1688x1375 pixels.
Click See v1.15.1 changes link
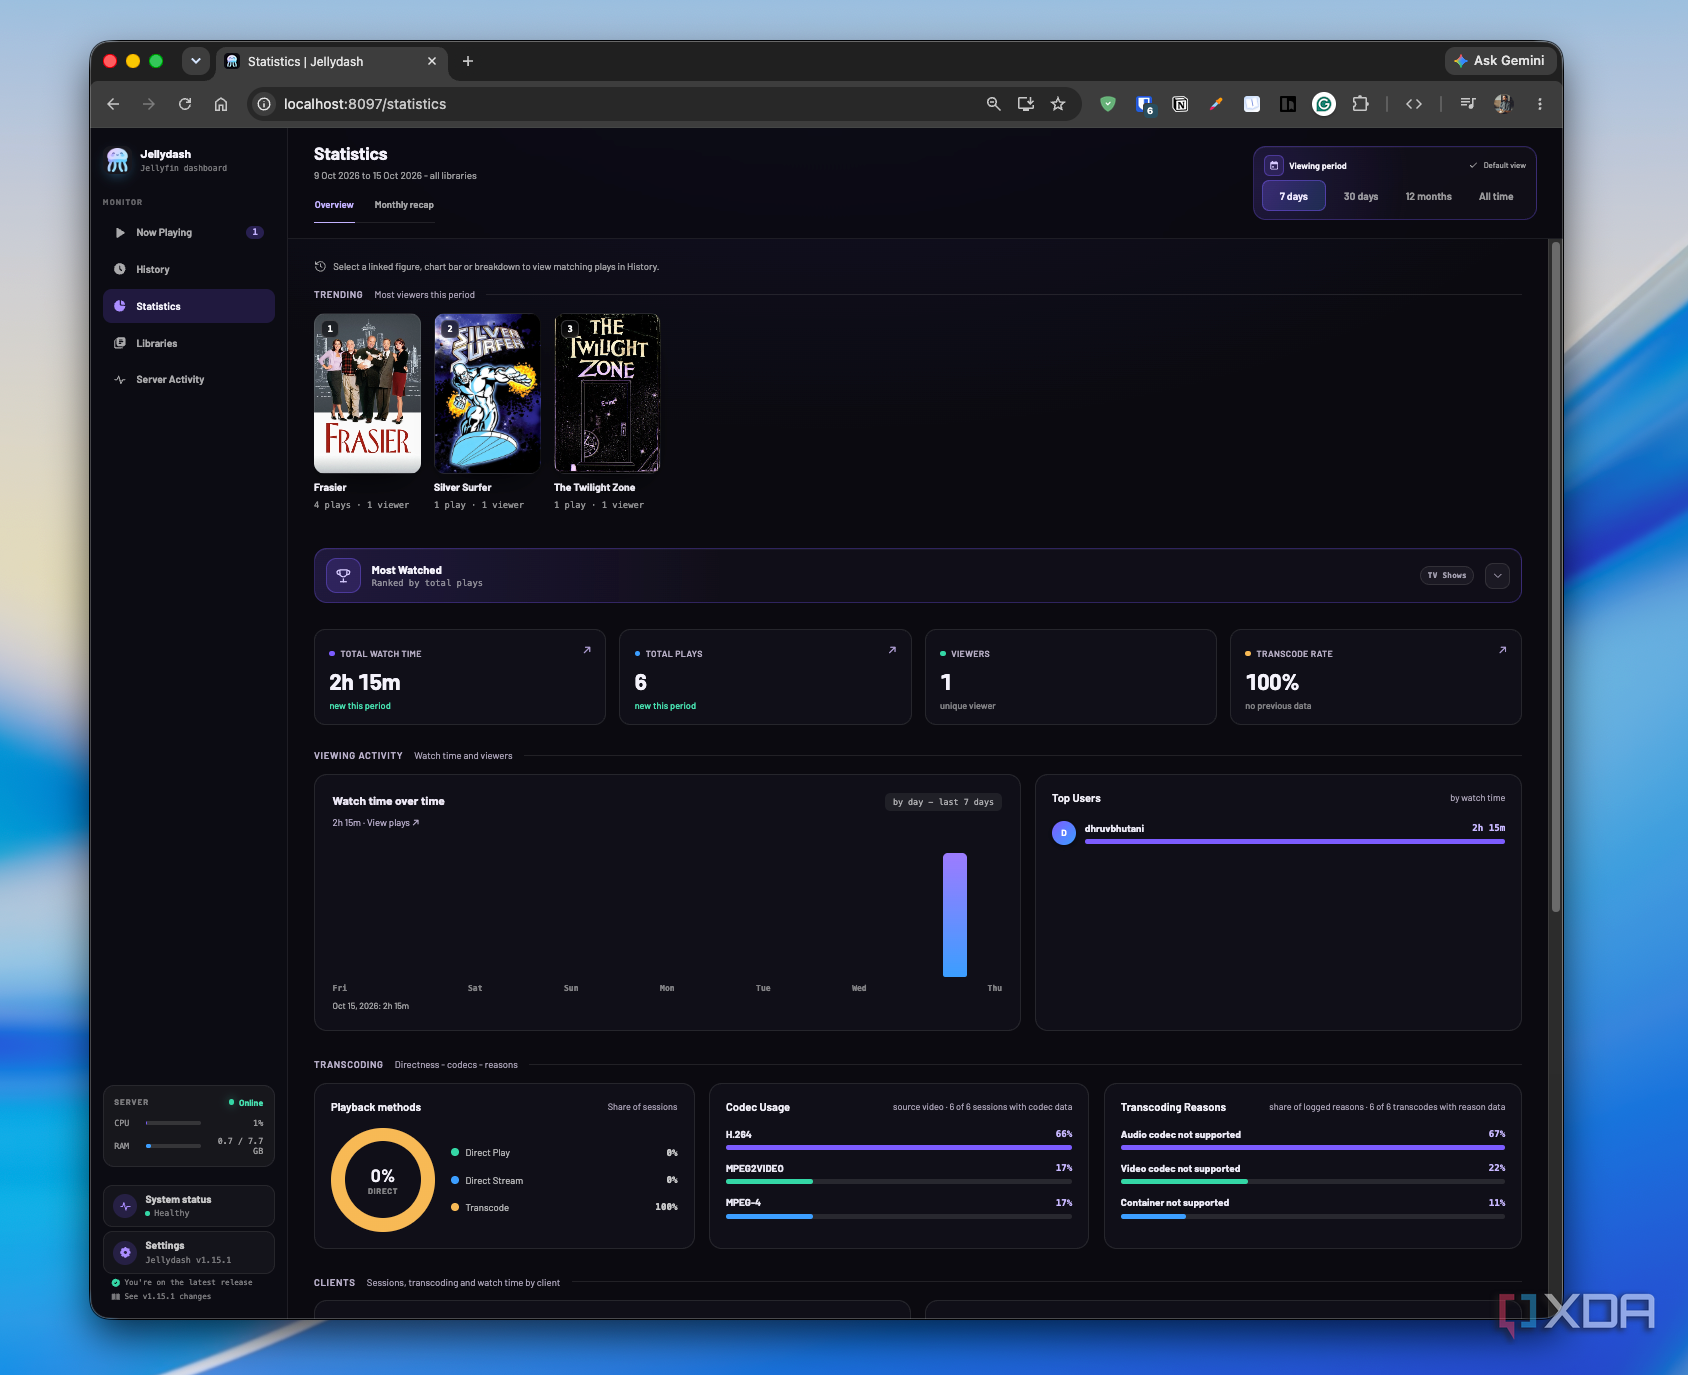(x=167, y=1296)
